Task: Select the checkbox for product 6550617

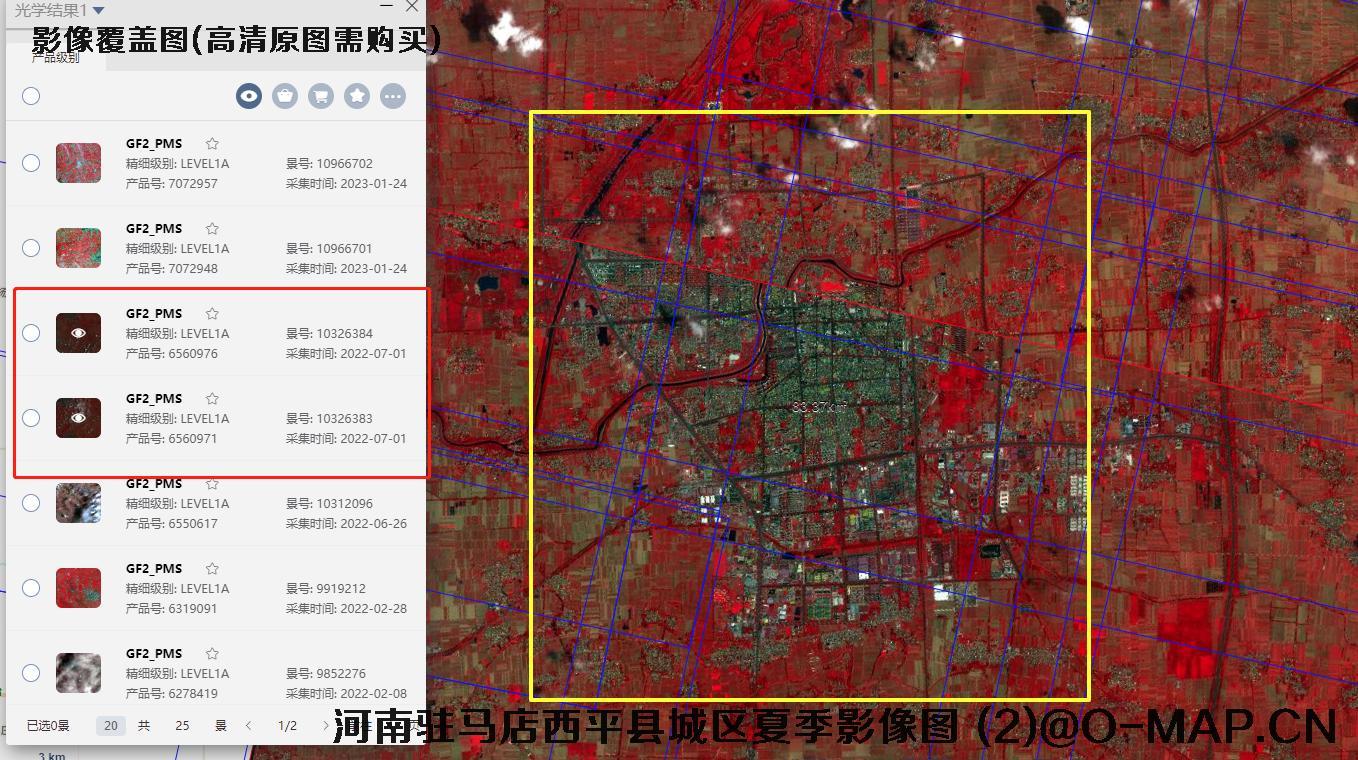Action: tap(31, 503)
